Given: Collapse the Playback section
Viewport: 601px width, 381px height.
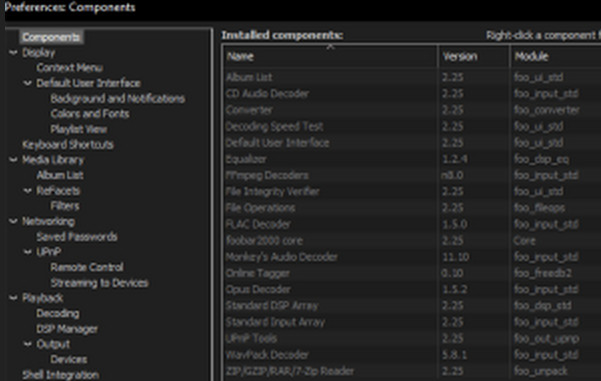Looking at the screenshot, I should pos(13,298).
